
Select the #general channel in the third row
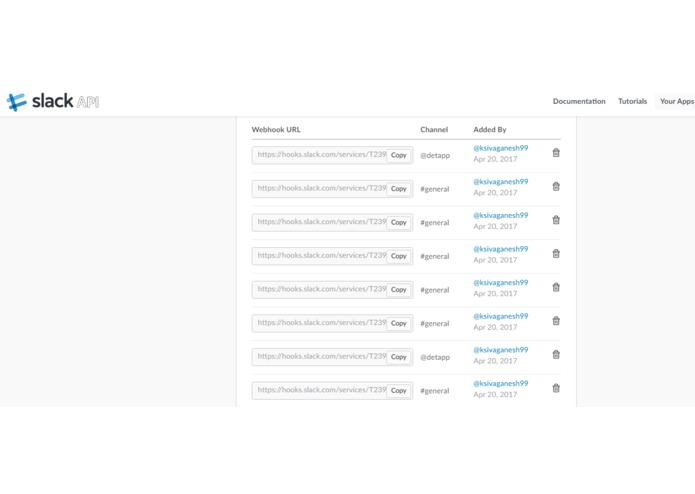434,223
